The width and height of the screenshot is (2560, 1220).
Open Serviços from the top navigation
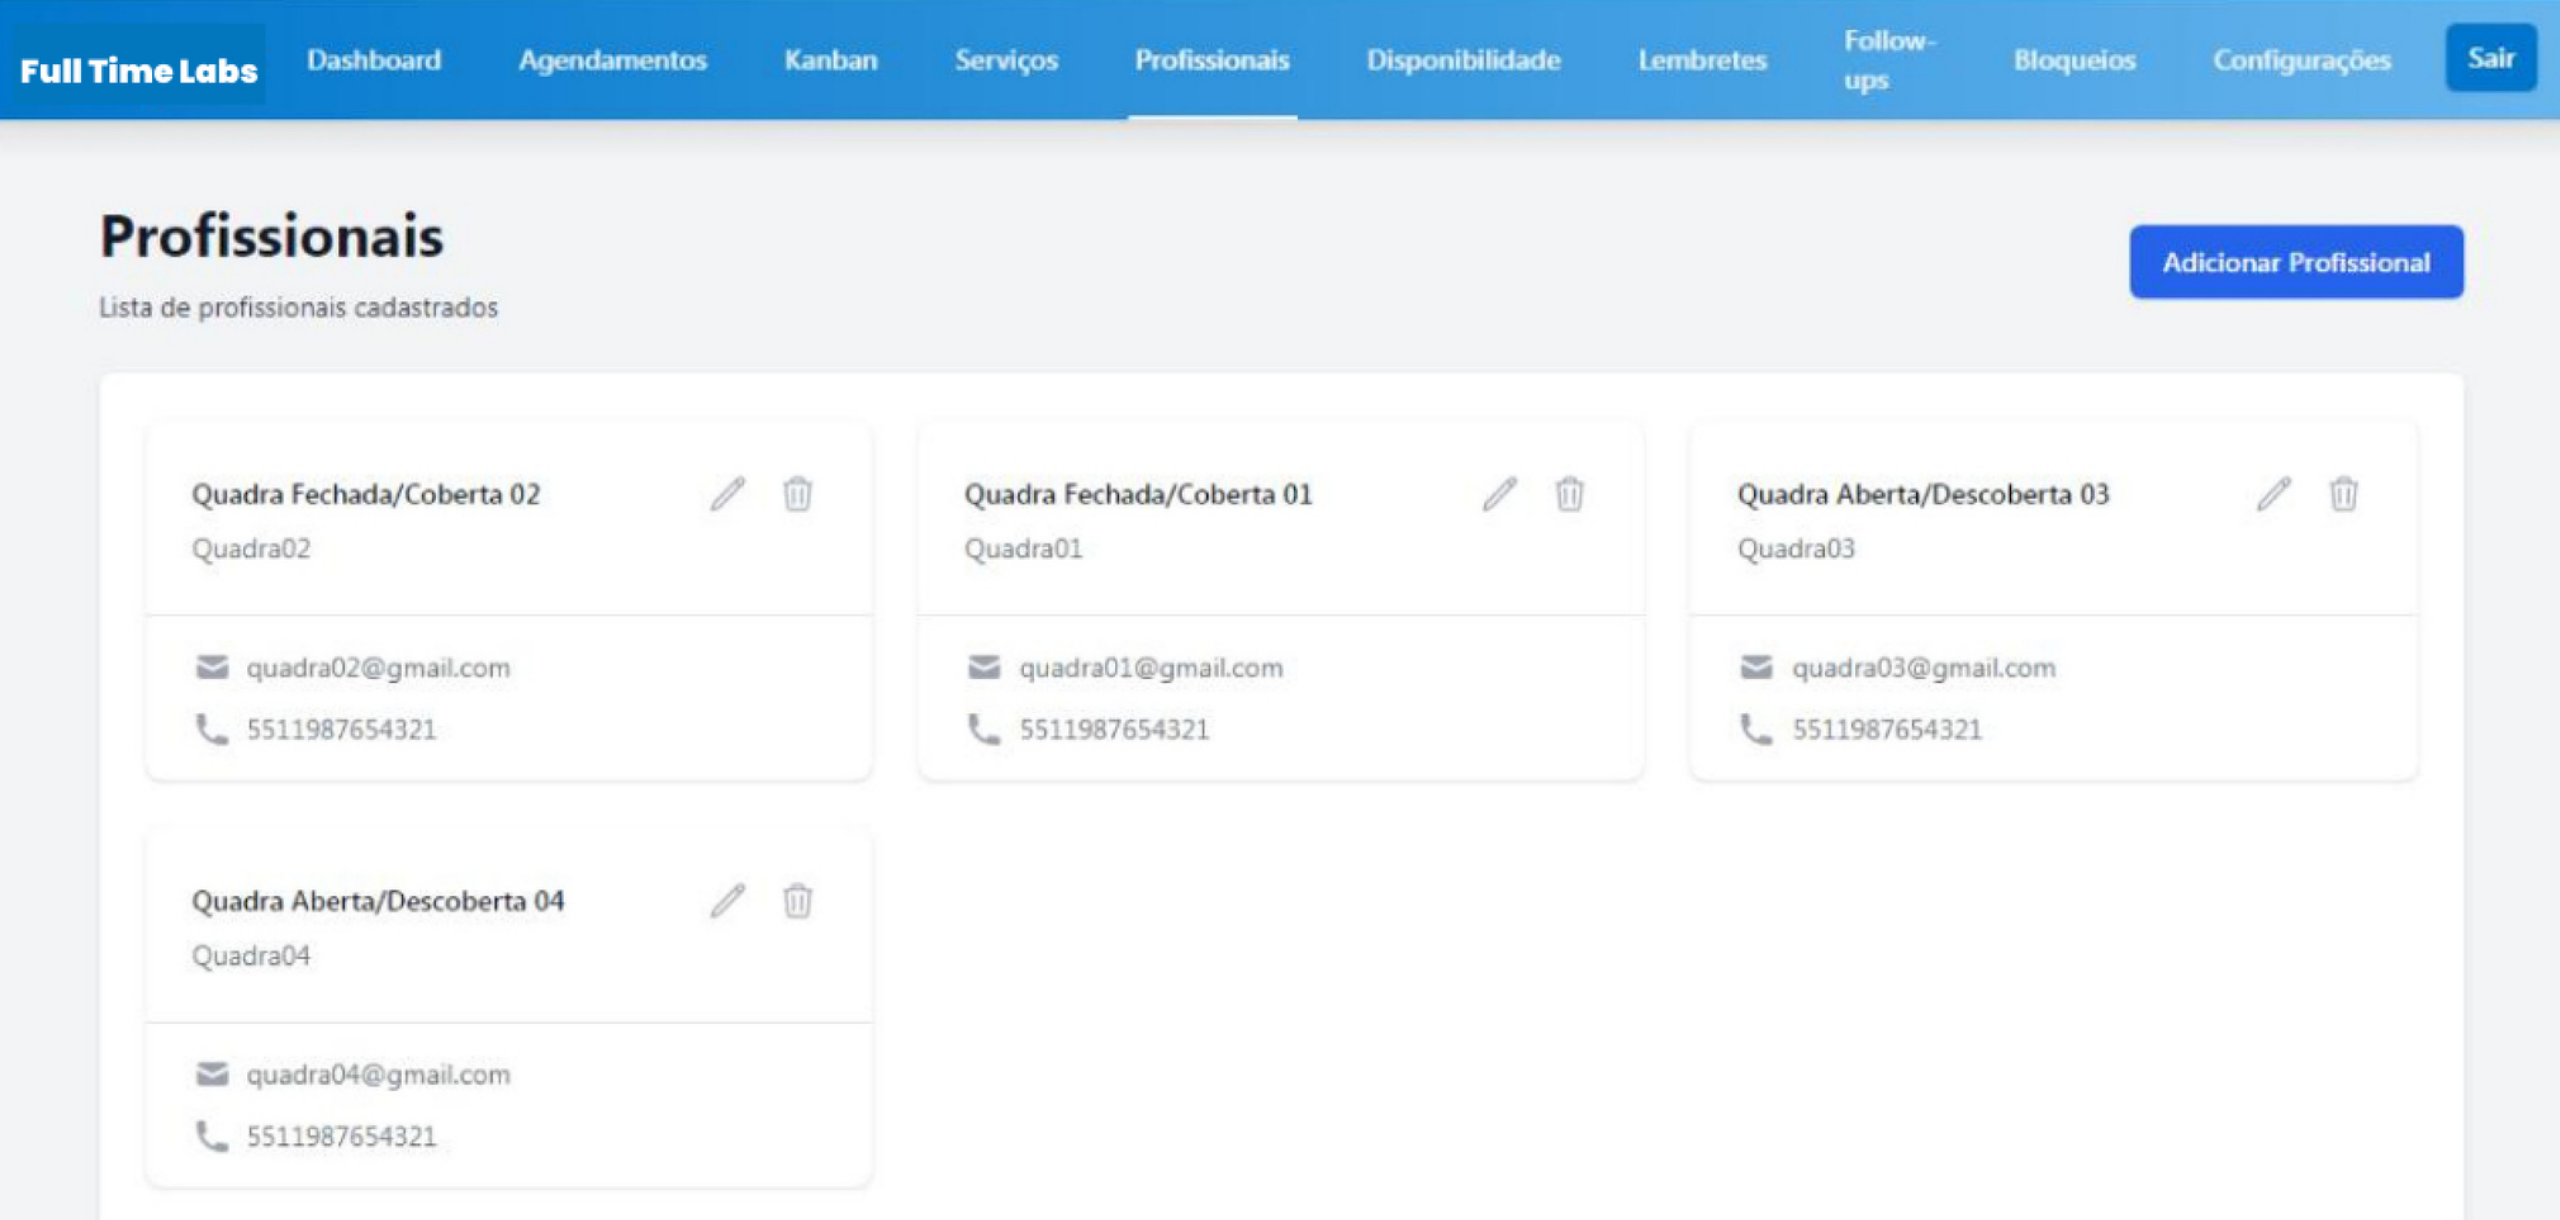[1006, 60]
